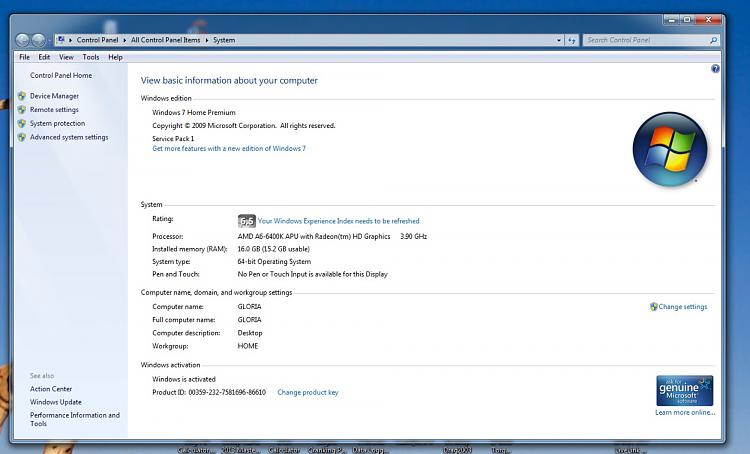Click Windows Experience Index needs refresh link
Screen dimensions: 750x454
[338, 221]
